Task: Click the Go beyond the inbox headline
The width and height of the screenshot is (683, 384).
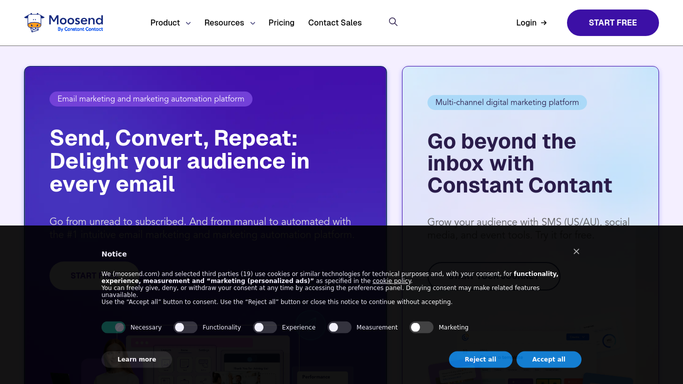Action: point(520,163)
